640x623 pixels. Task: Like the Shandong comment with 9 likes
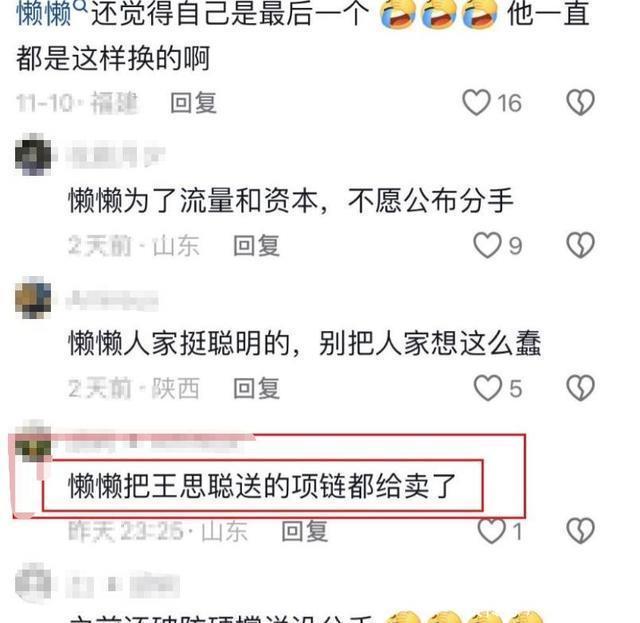(487, 245)
